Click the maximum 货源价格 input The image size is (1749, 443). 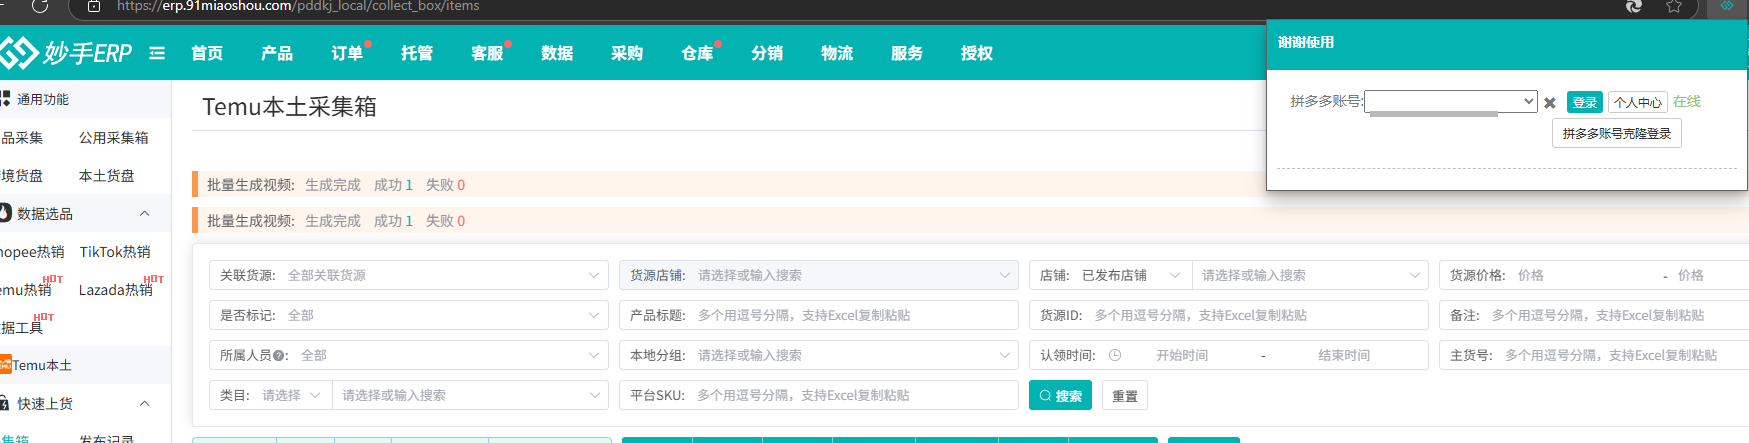1710,275
